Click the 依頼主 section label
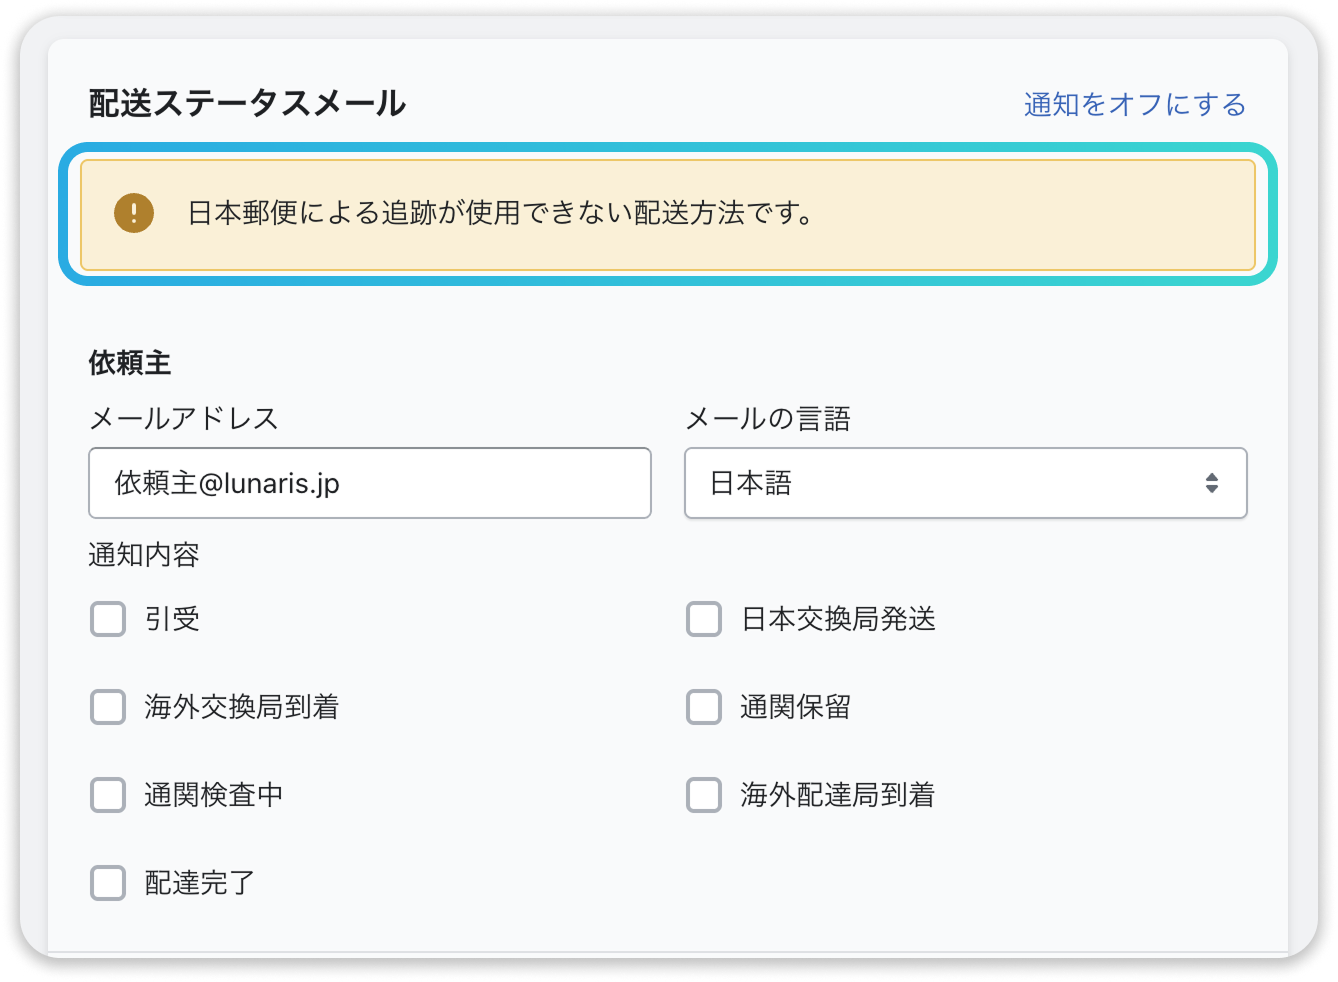This screenshot has height=982, width=1338. pyautogui.click(x=129, y=363)
